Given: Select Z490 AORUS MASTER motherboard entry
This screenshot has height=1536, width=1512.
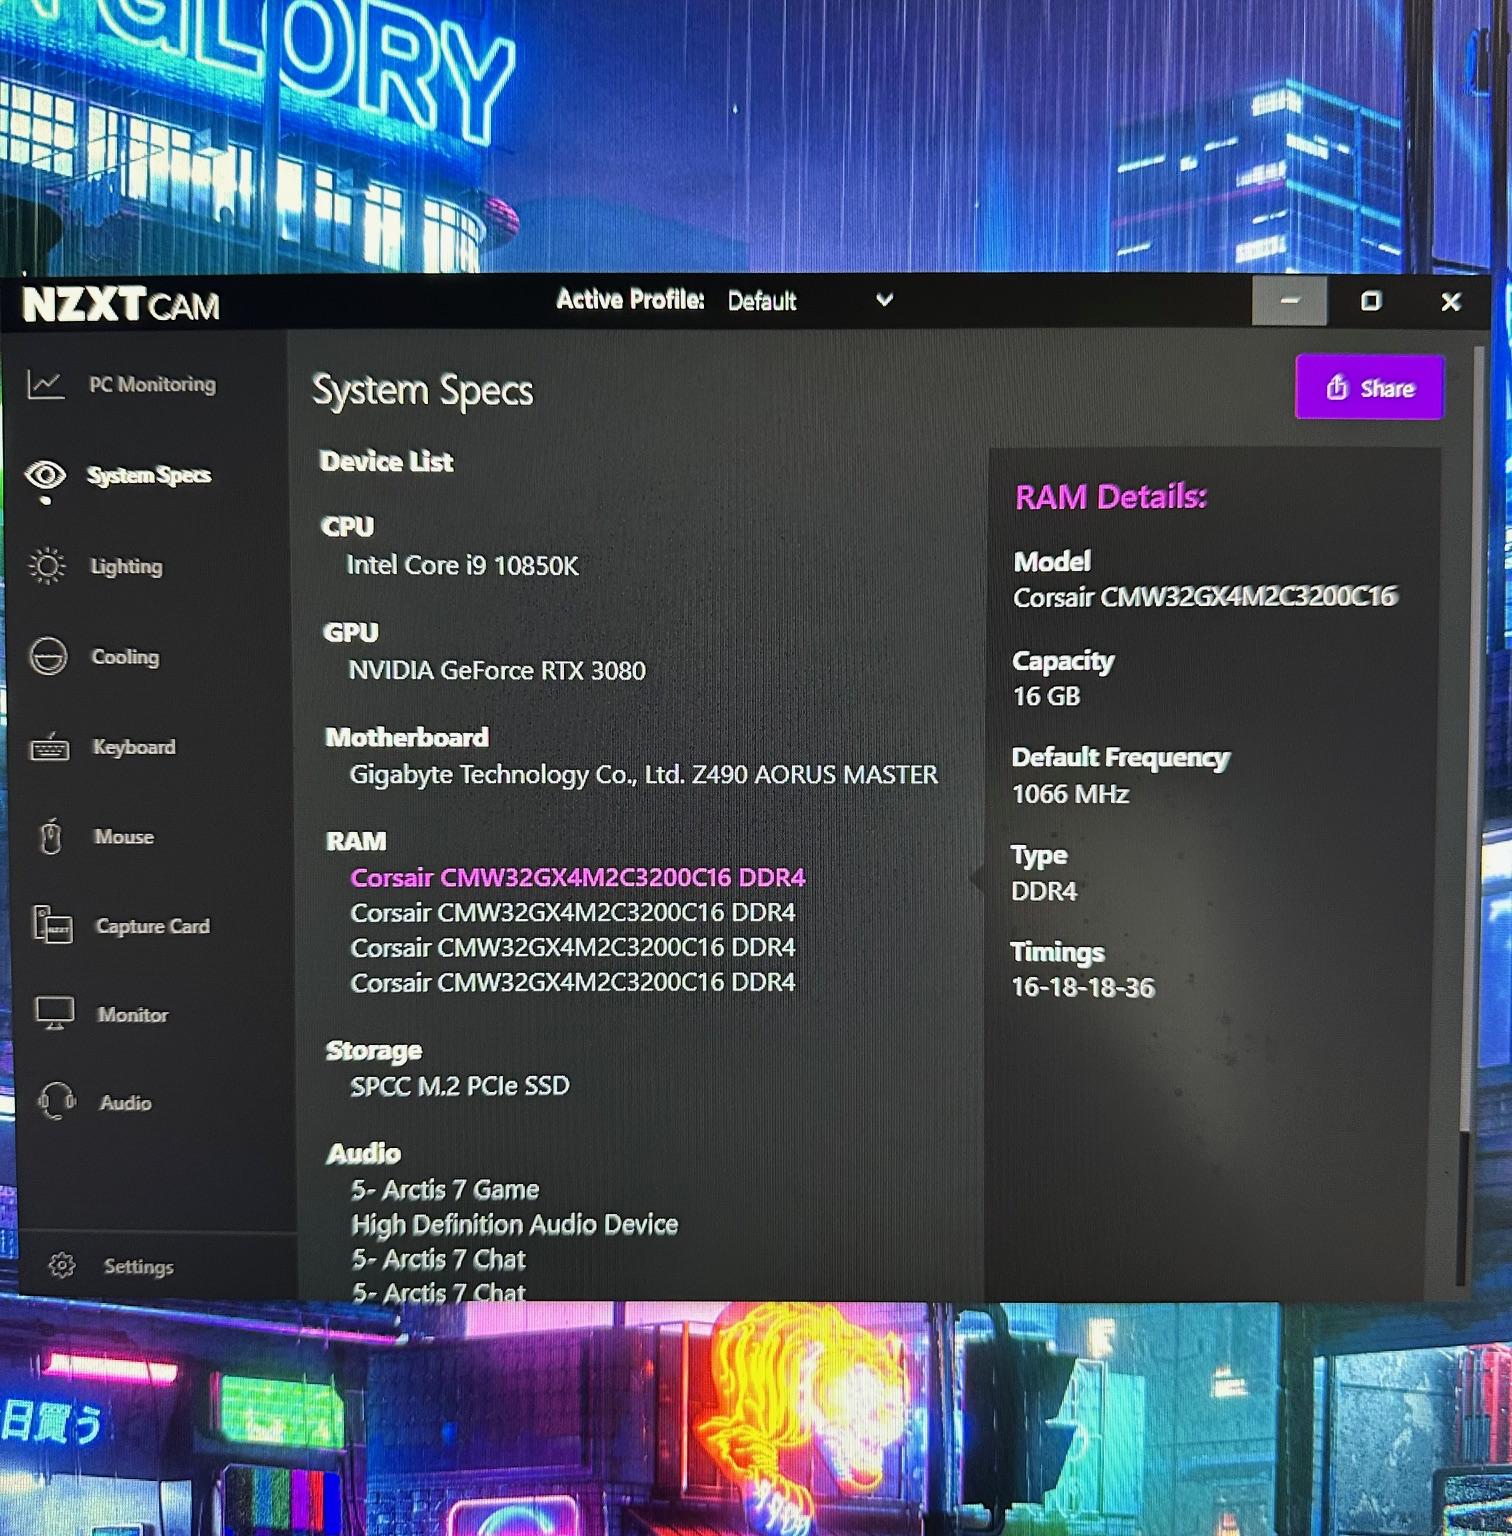Looking at the screenshot, I should coord(644,775).
